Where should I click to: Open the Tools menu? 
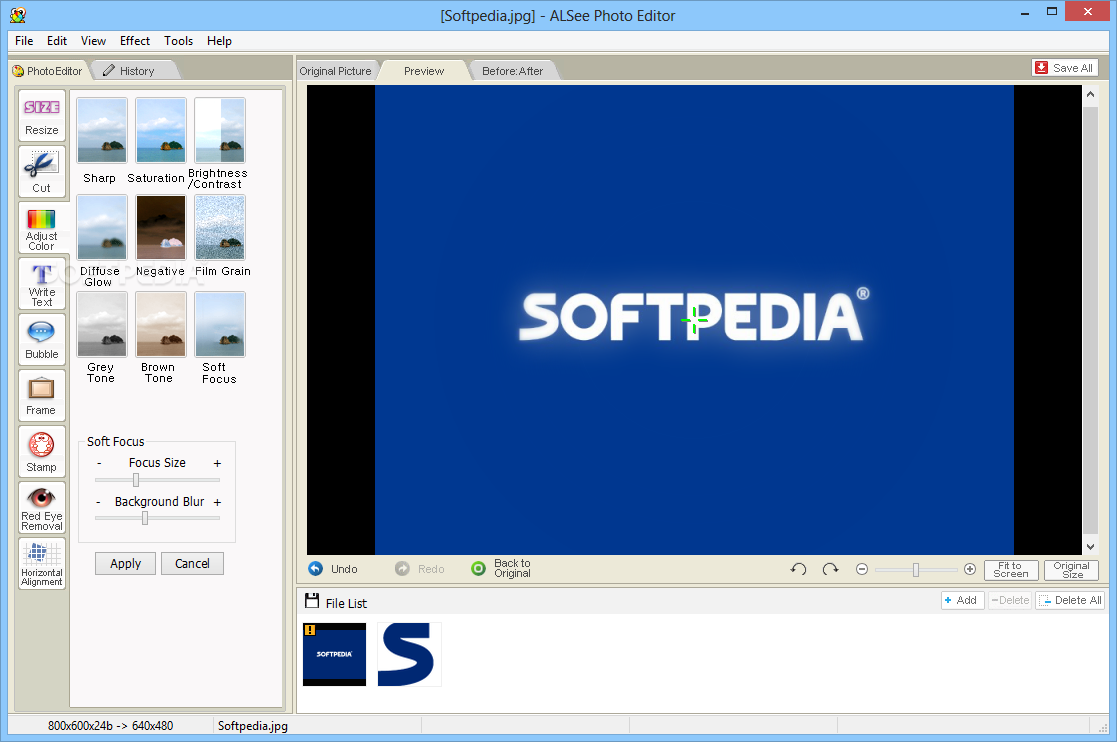click(x=178, y=41)
